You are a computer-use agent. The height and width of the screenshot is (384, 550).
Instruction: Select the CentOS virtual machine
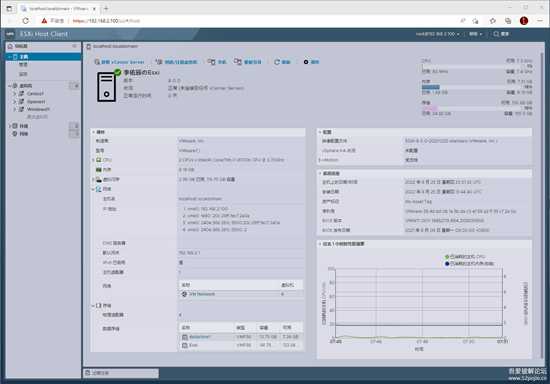pos(35,94)
